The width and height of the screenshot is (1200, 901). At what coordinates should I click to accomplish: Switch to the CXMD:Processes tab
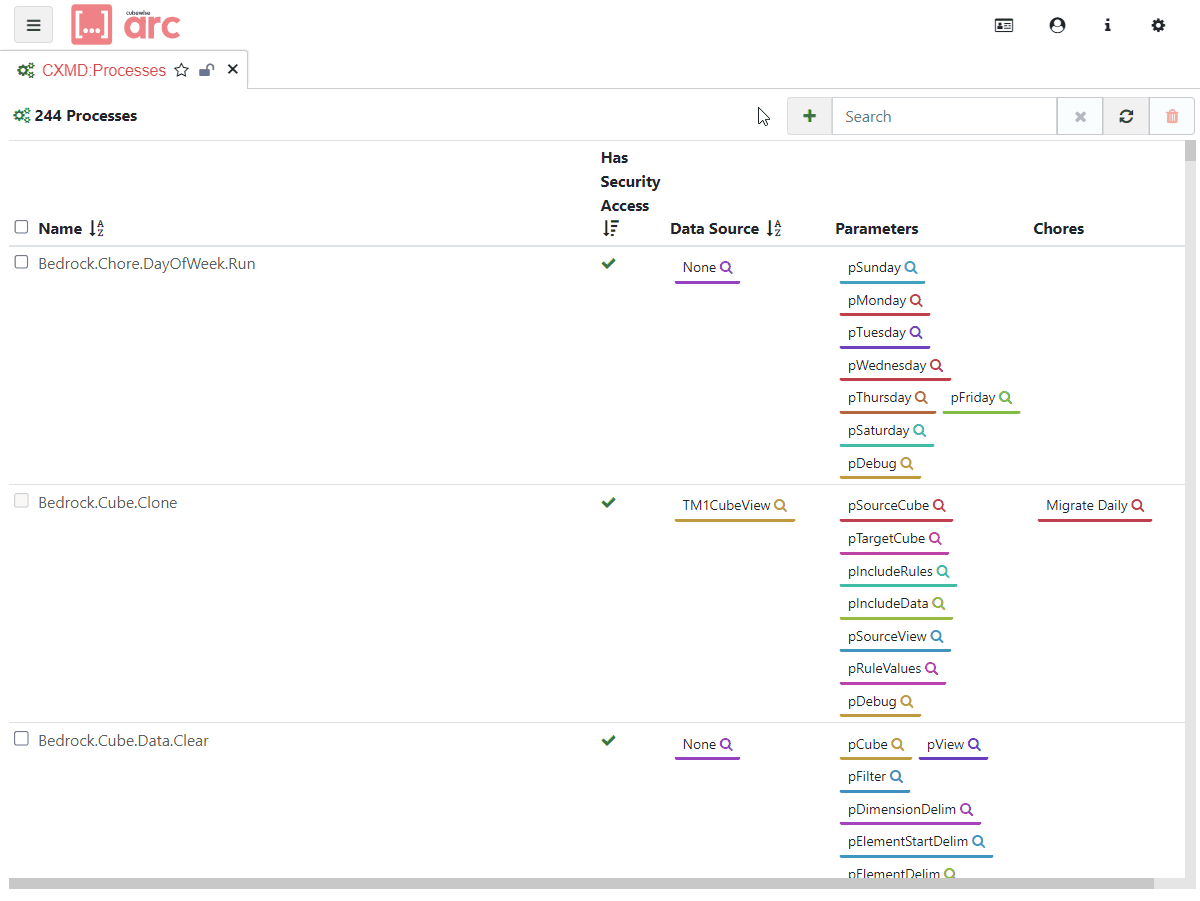coord(104,70)
